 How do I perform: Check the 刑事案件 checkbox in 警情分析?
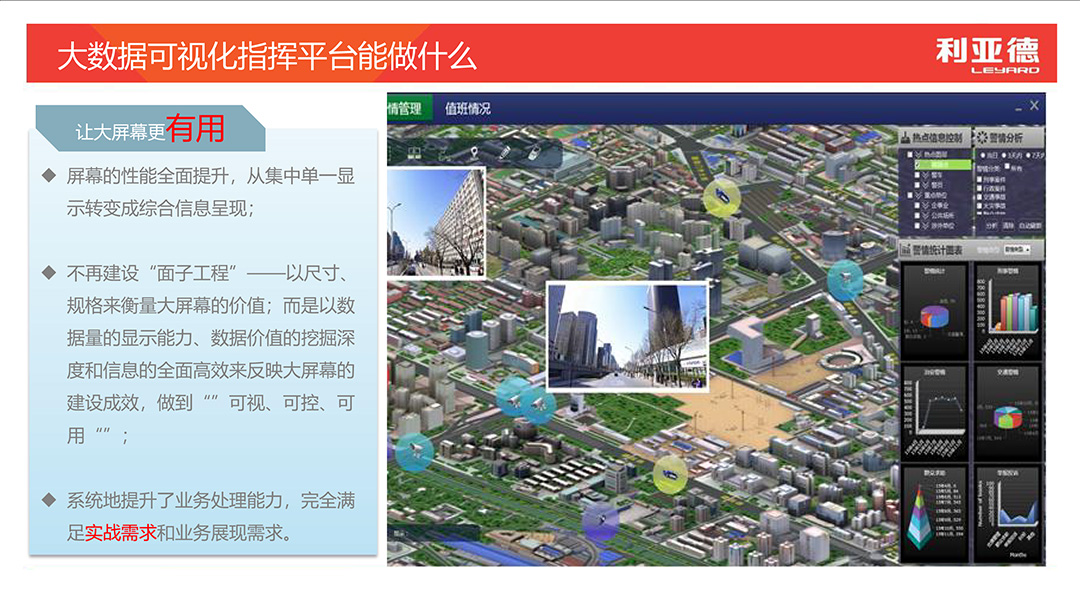click(978, 181)
